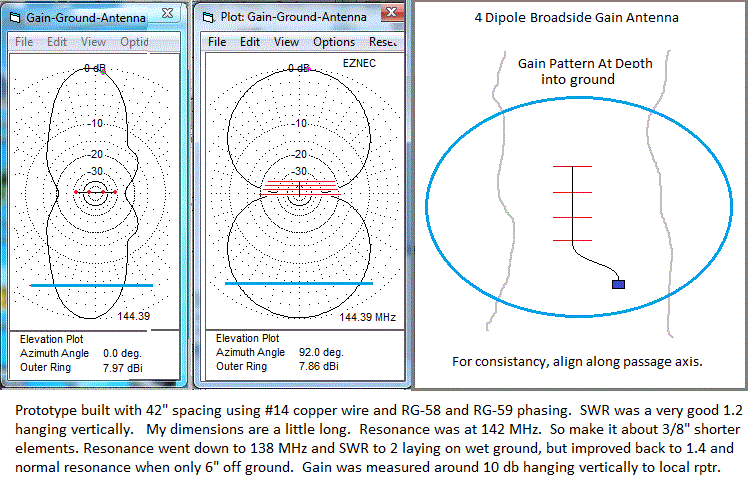Viewport: 748px width, 482px height.
Task: Click the blue ground line in left plot
Action: point(91,285)
